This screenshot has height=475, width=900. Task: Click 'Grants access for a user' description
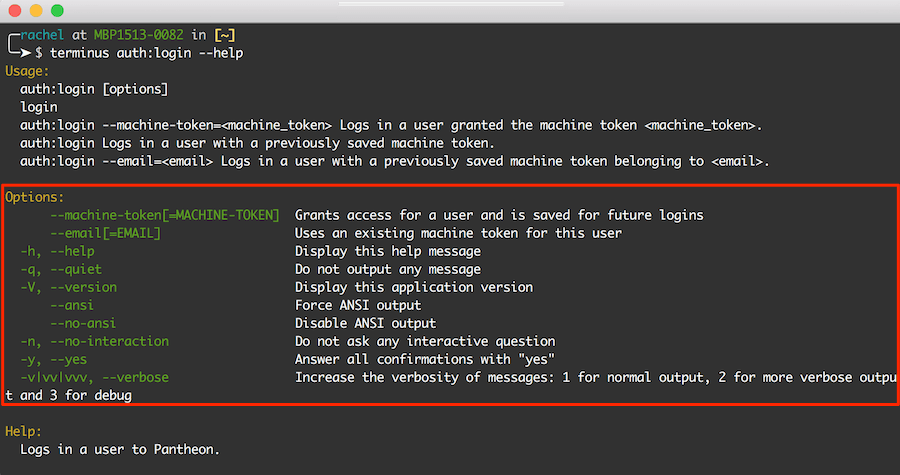coord(499,215)
